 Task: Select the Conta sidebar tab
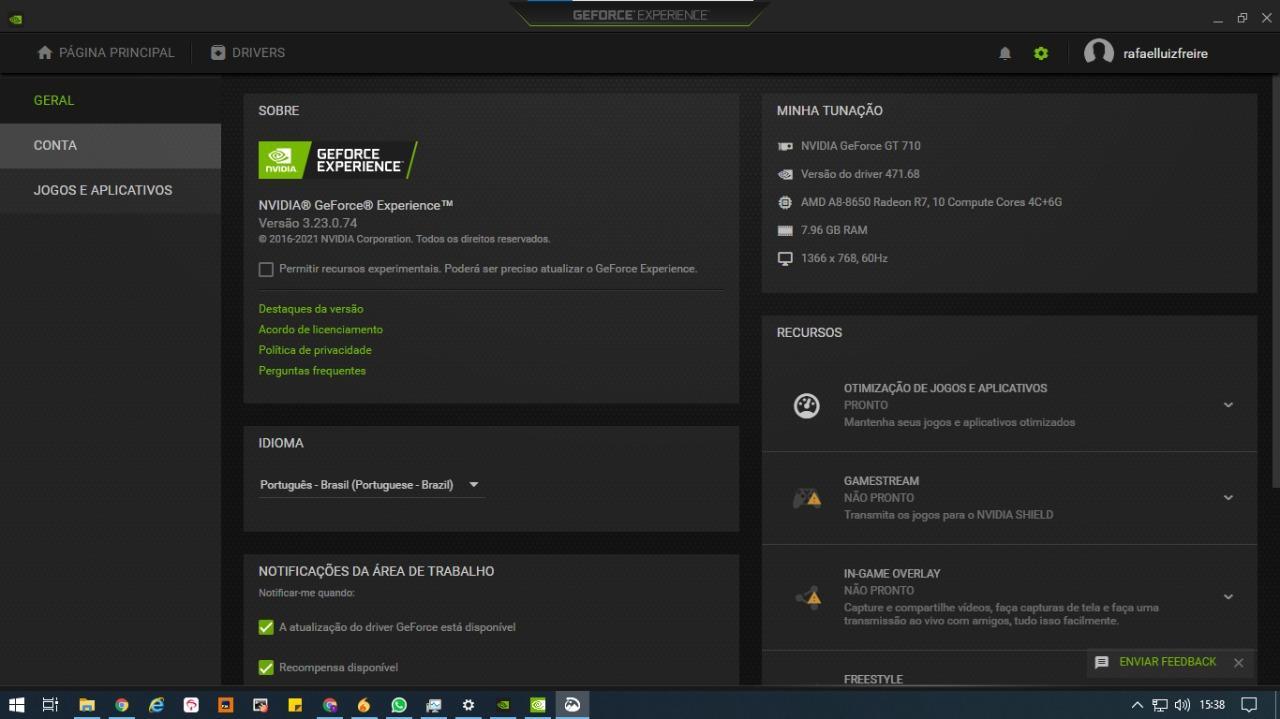click(110, 145)
